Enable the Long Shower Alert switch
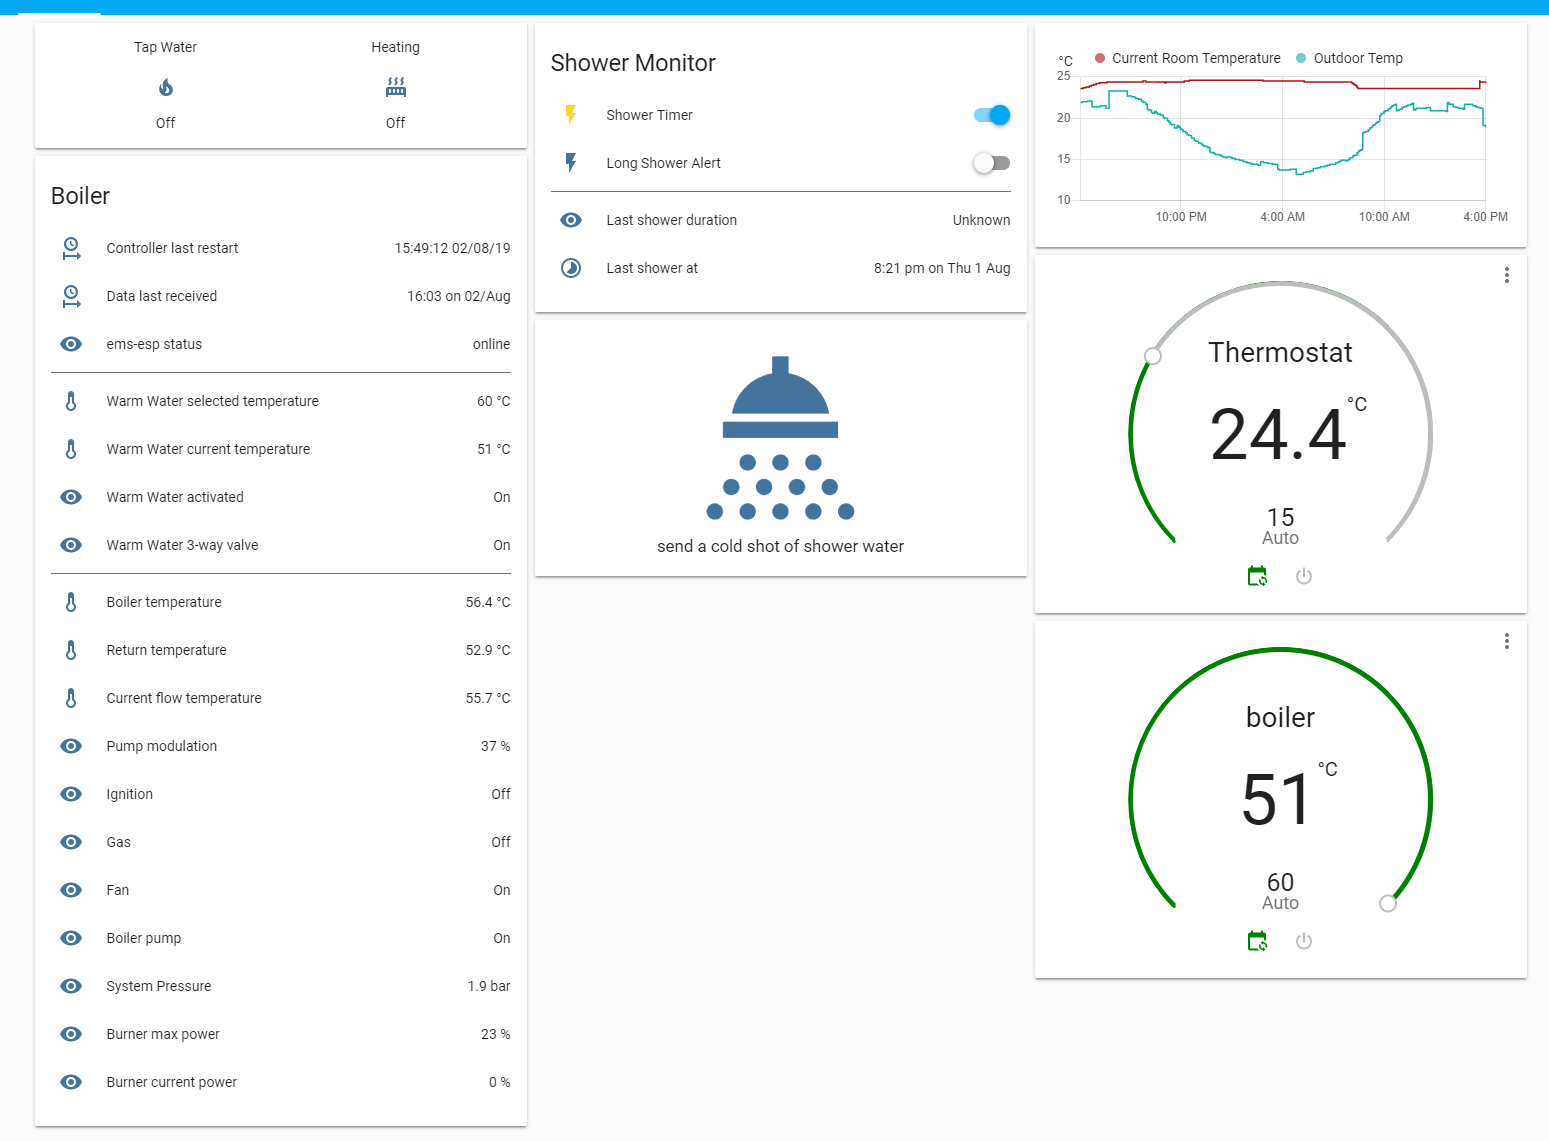This screenshot has width=1549, height=1141. pyautogui.click(x=991, y=163)
